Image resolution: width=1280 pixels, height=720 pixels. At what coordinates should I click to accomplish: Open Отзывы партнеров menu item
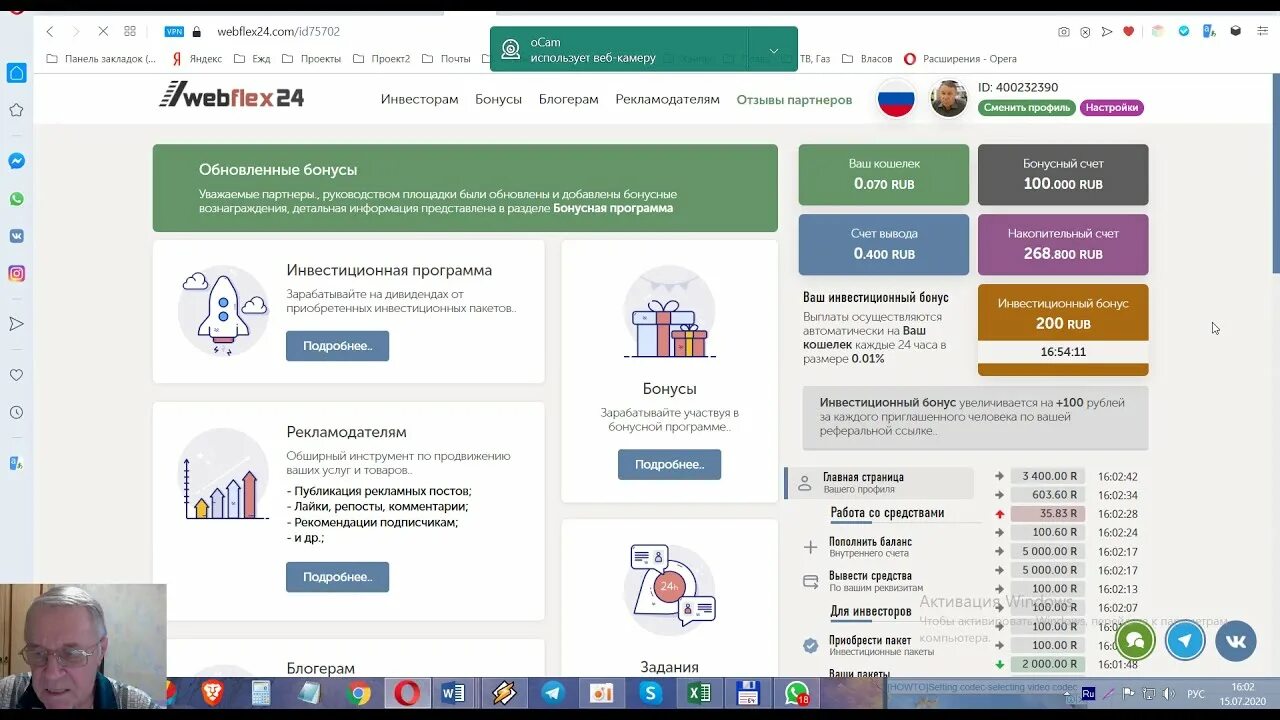tap(794, 99)
